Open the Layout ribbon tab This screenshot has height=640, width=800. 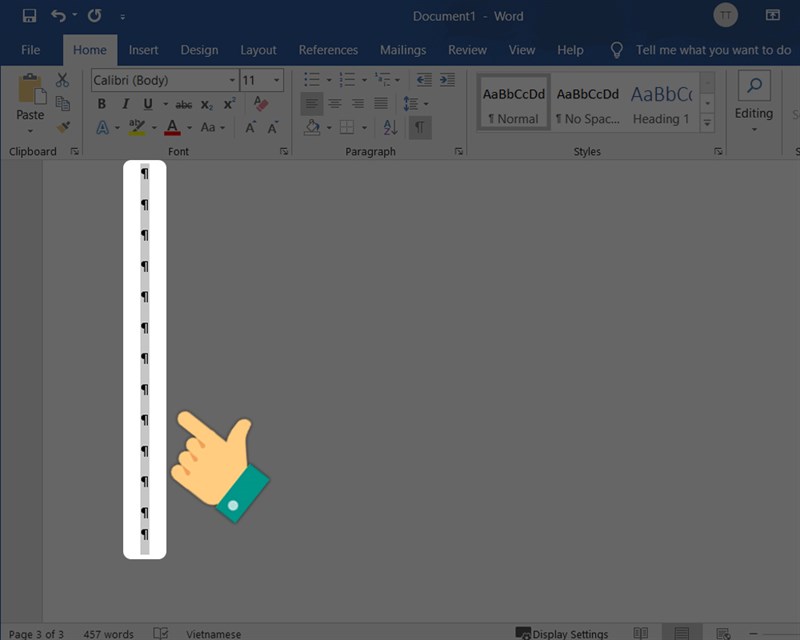click(x=258, y=50)
